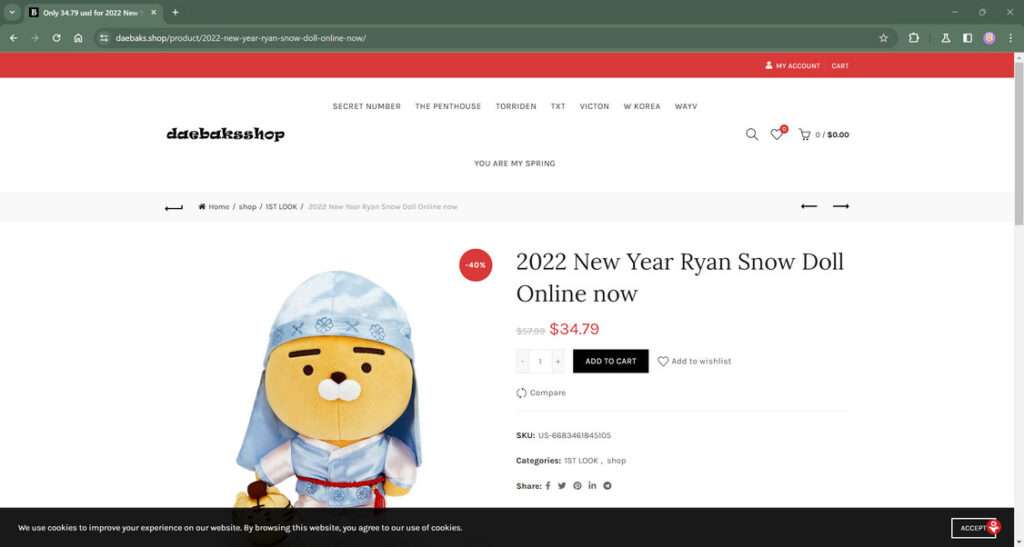Share product via Telegram icon
1024x547 pixels.
pos(607,486)
